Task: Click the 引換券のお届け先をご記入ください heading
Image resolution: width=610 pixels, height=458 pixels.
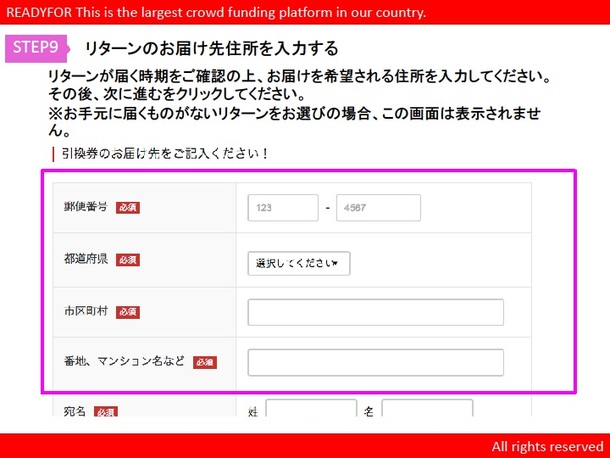Action: pos(165,153)
